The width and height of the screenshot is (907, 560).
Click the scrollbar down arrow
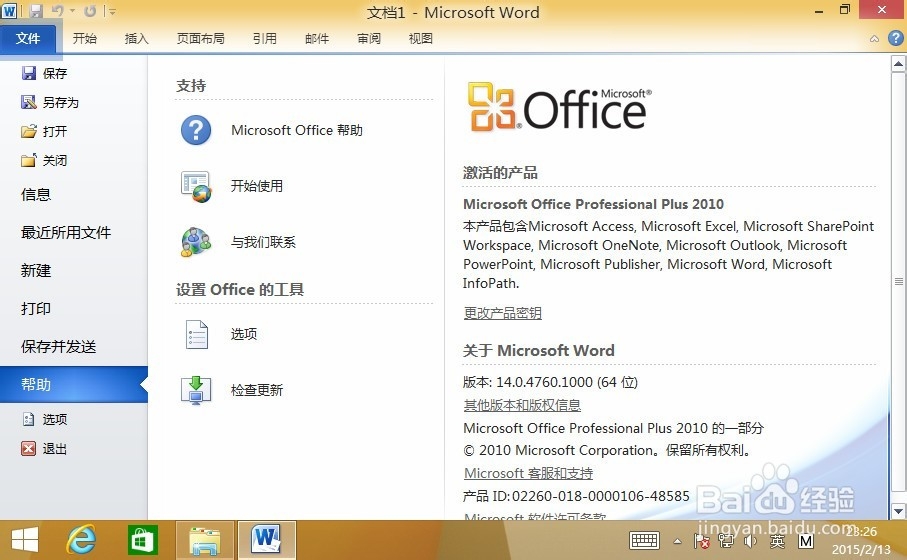click(x=898, y=511)
